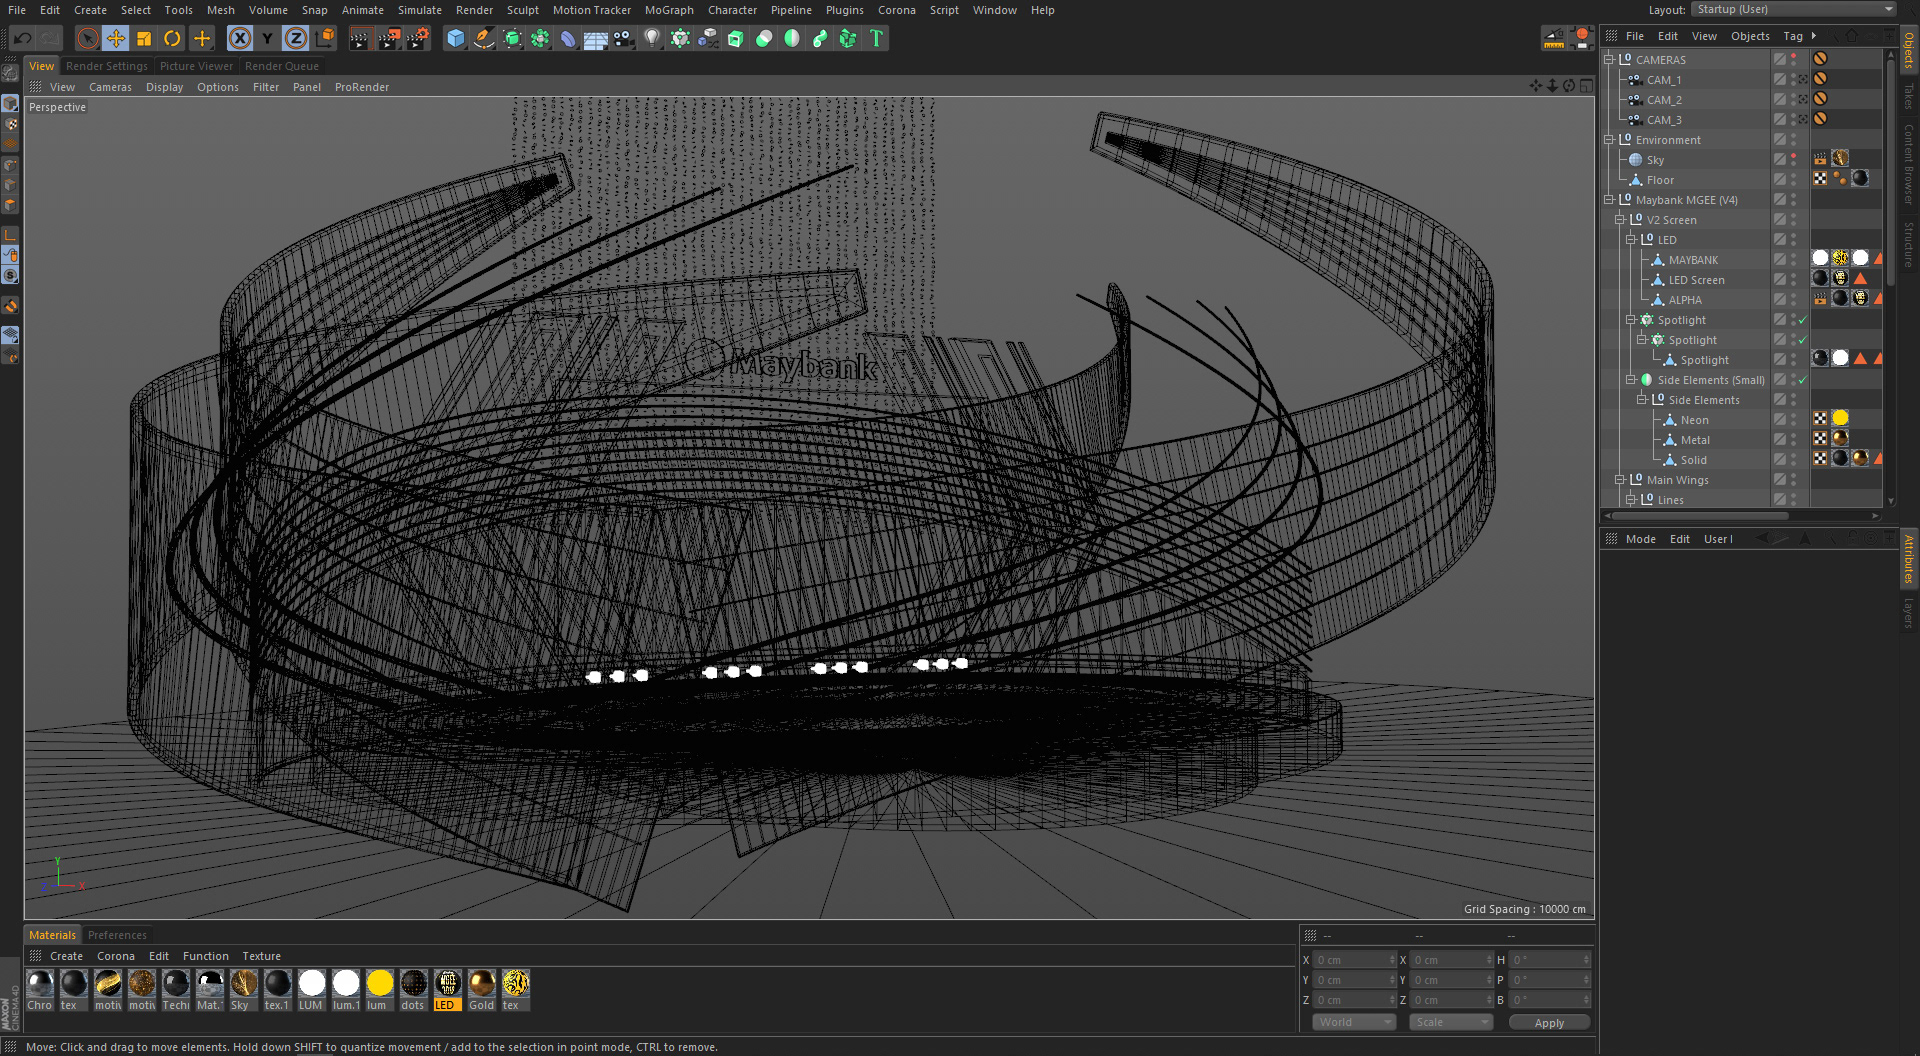Toggle X-axis lock
This screenshot has height=1056, width=1920.
(x=240, y=38)
